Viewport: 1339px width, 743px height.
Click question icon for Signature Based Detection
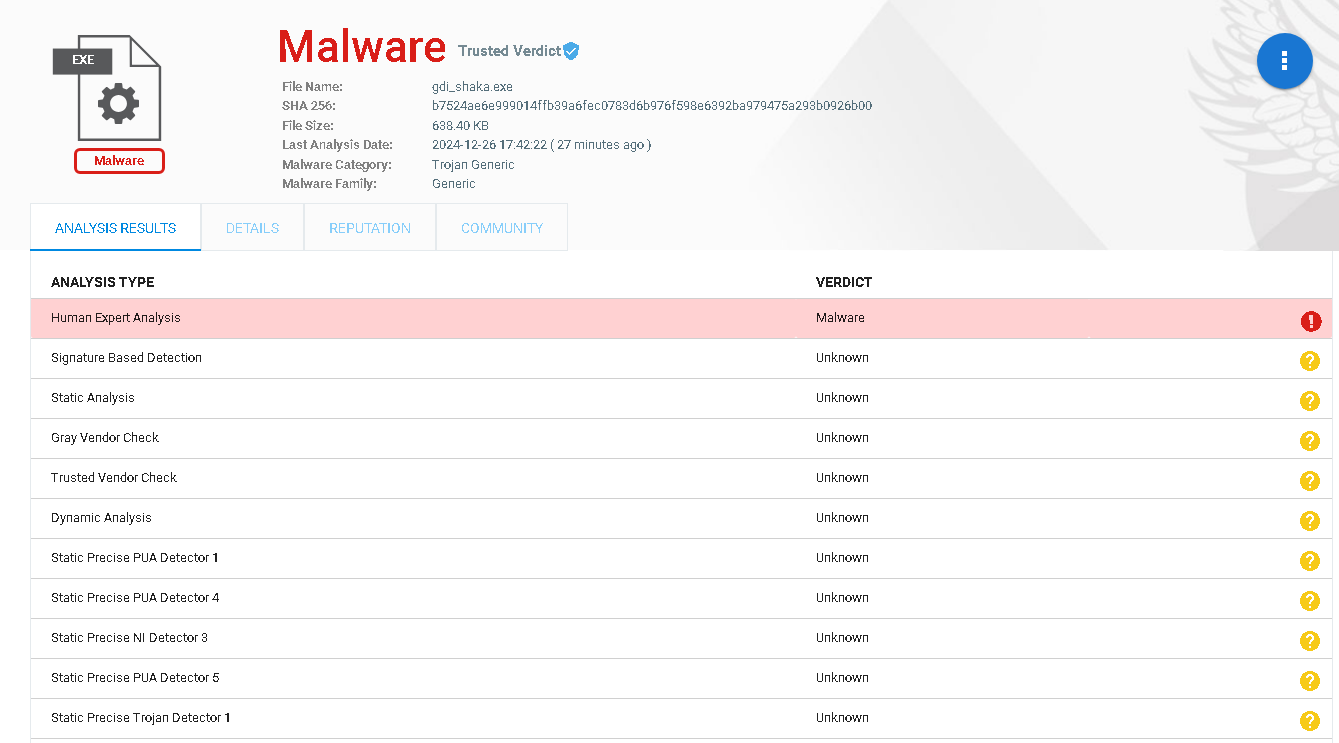pos(1309,361)
